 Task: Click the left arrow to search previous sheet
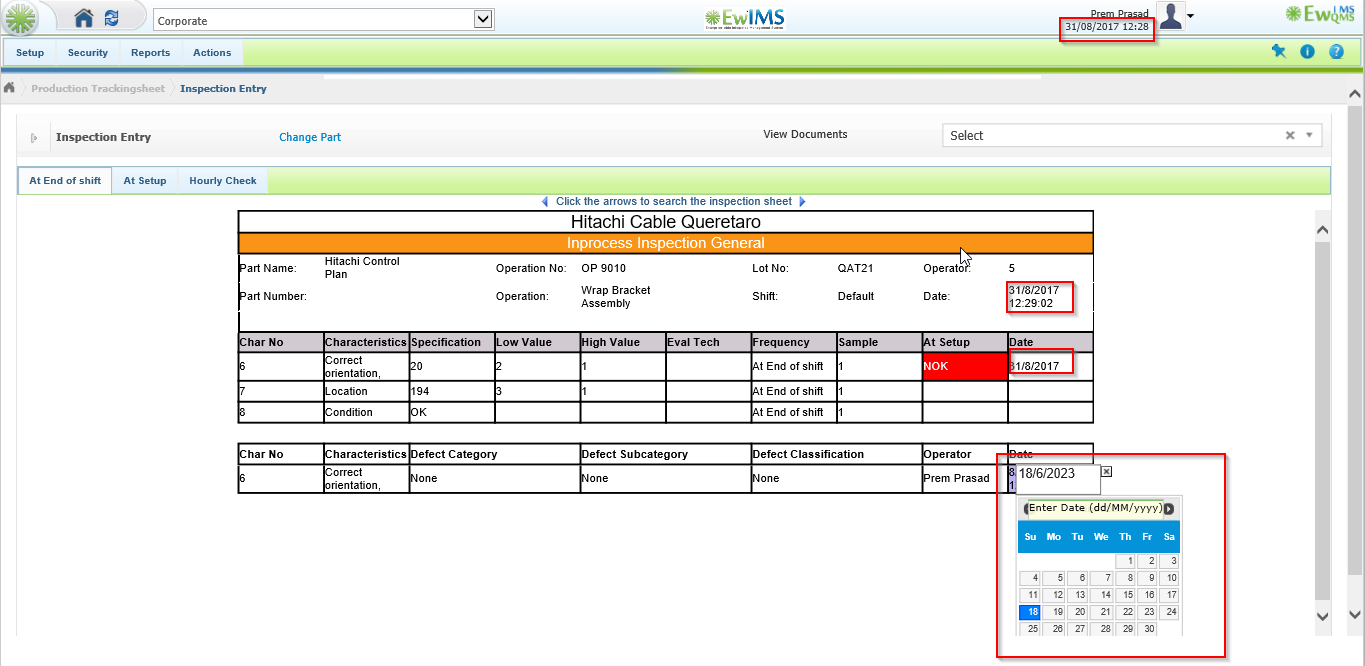(545, 201)
